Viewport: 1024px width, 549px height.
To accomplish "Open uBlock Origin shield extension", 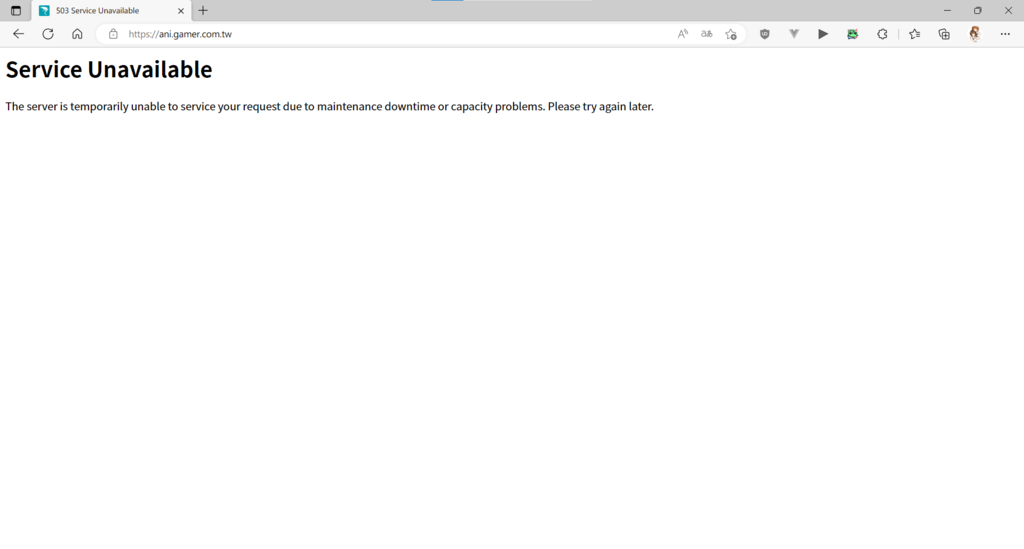I will click(764, 34).
